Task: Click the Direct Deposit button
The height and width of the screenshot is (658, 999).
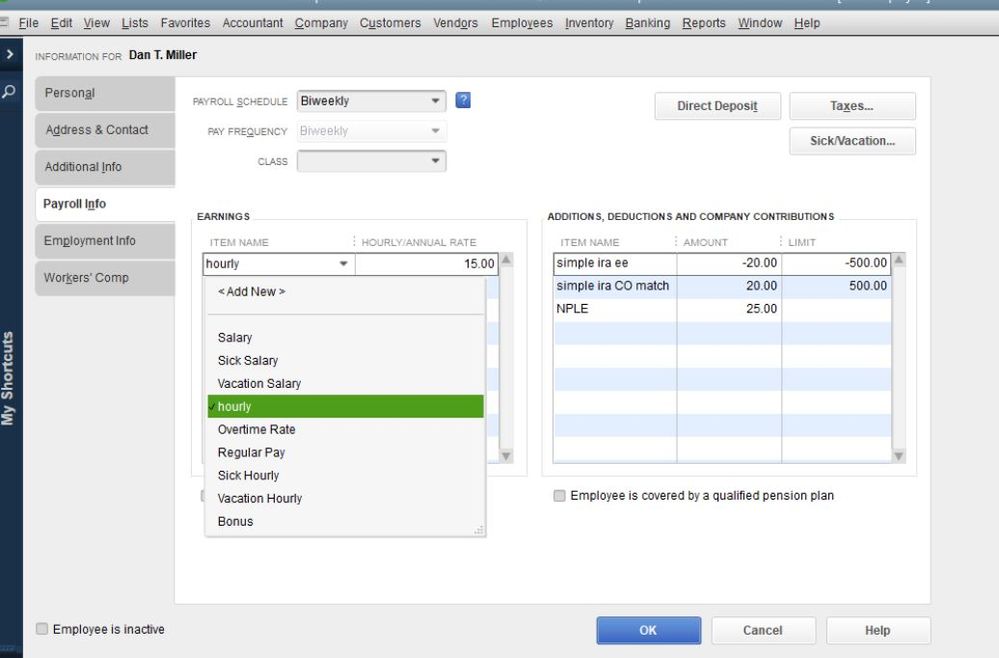Action: pyautogui.click(x=717, y=106)
